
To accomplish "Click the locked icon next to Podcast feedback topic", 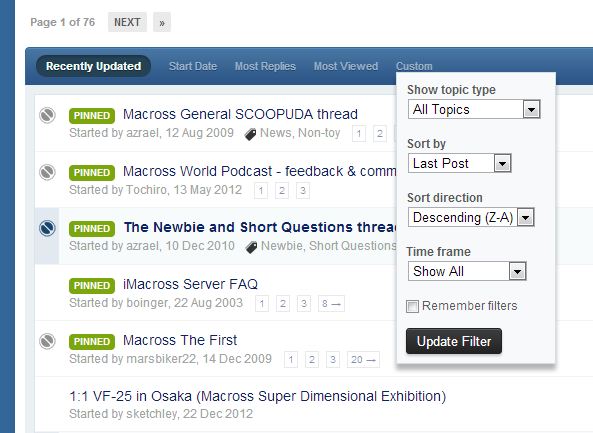I will click(x=47, y=172).
